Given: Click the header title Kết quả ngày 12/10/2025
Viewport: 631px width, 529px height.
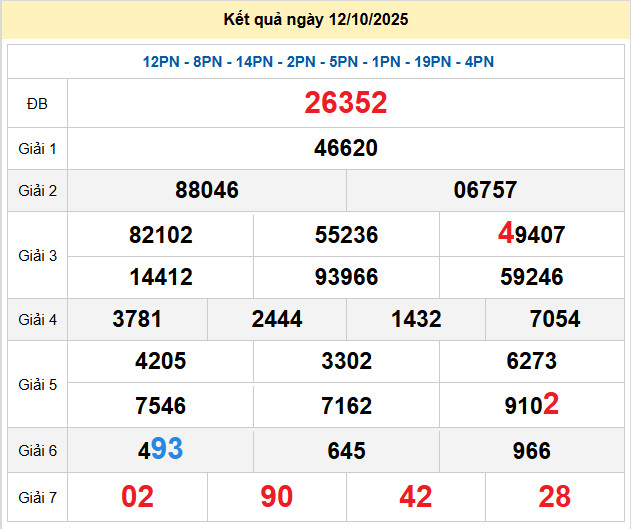Looking at the screenshot, I should click(x=316, y=20).
